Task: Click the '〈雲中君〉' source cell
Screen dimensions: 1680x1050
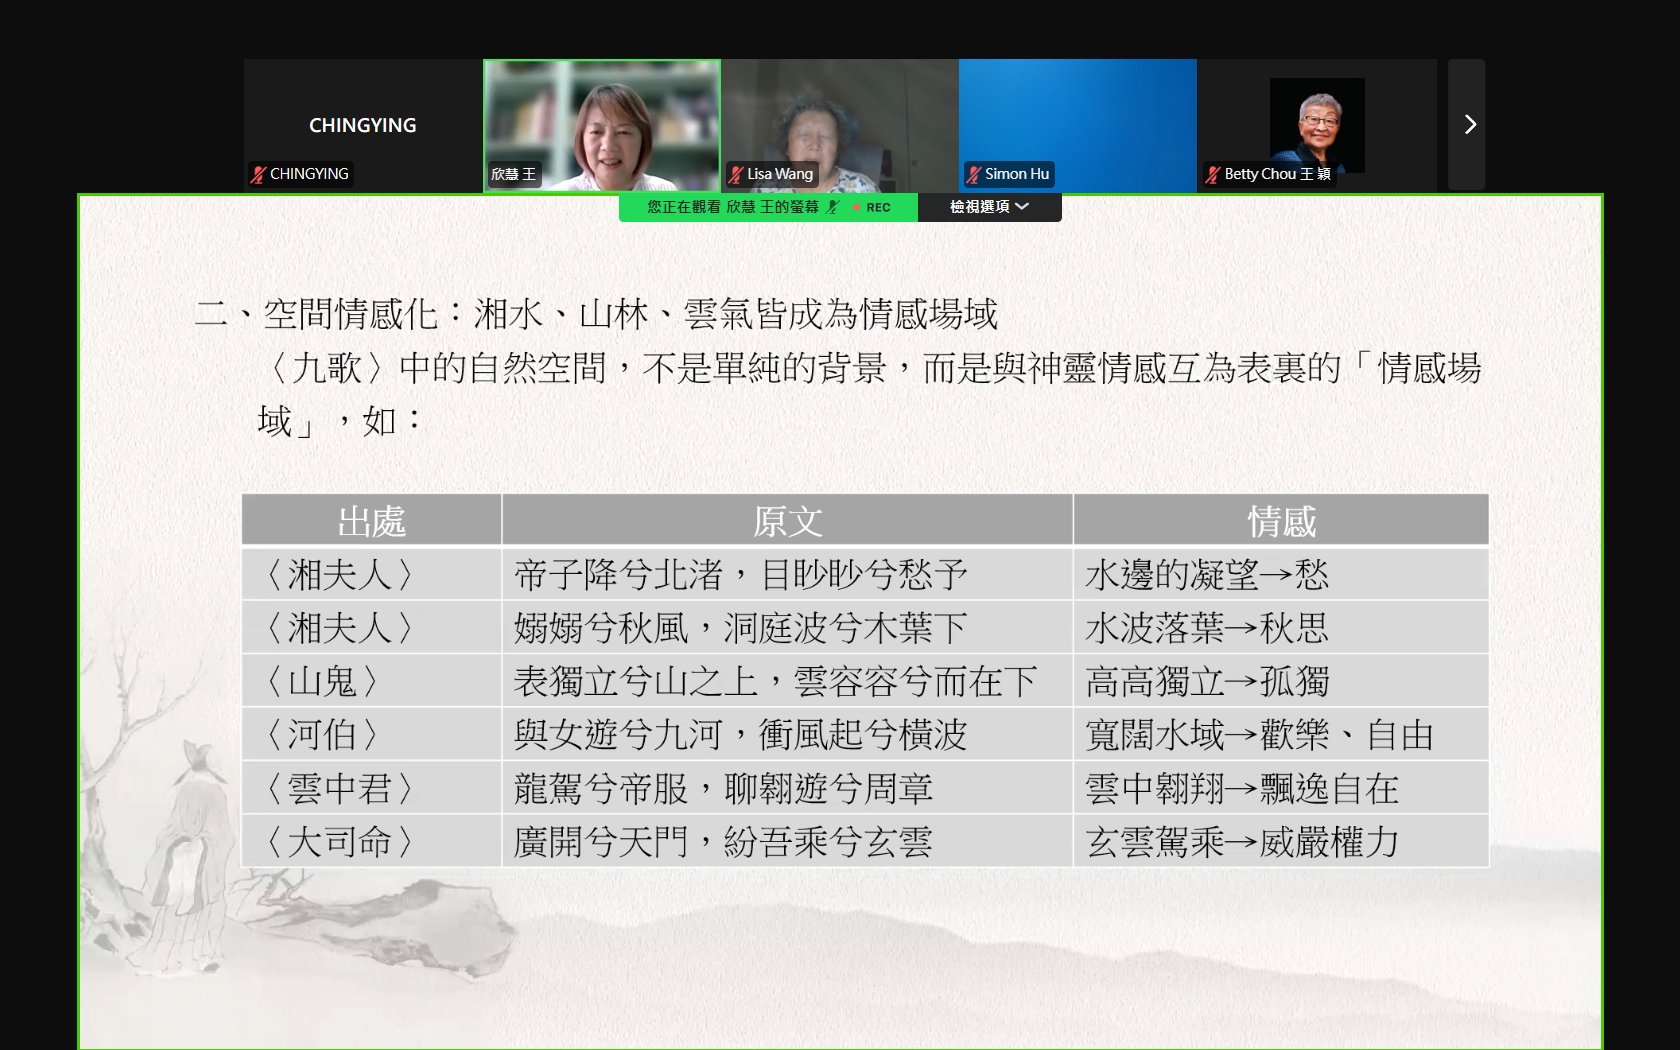Action: [372, 788]
